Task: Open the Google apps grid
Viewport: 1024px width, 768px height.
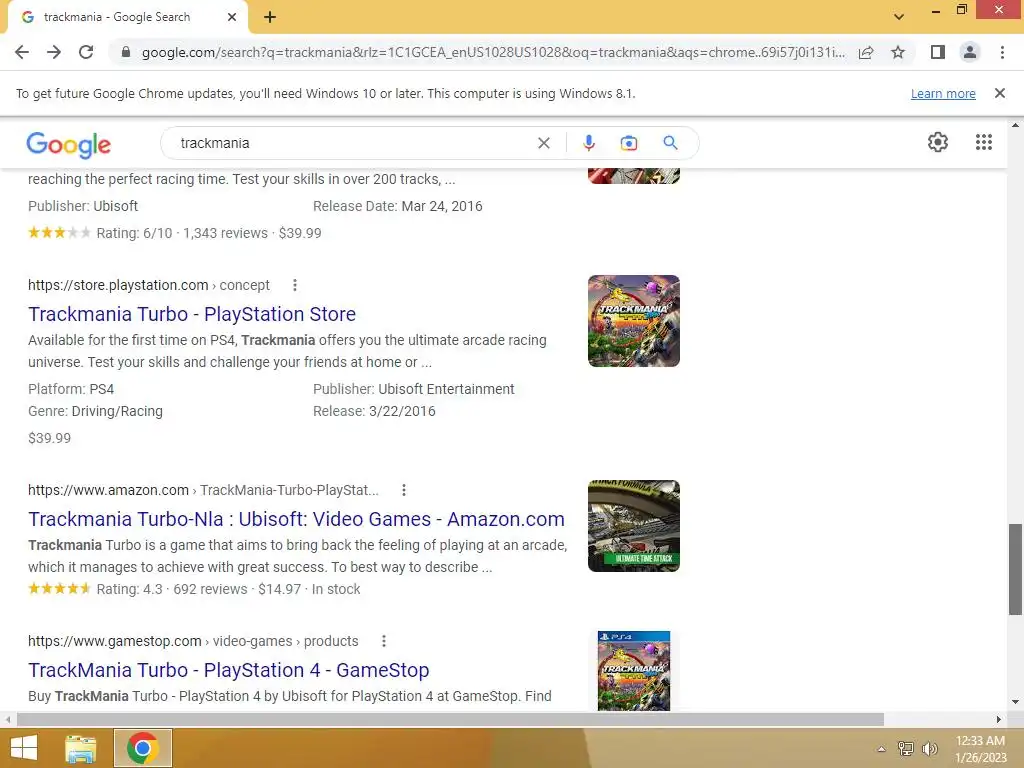Action: click(x=984, y=142)
